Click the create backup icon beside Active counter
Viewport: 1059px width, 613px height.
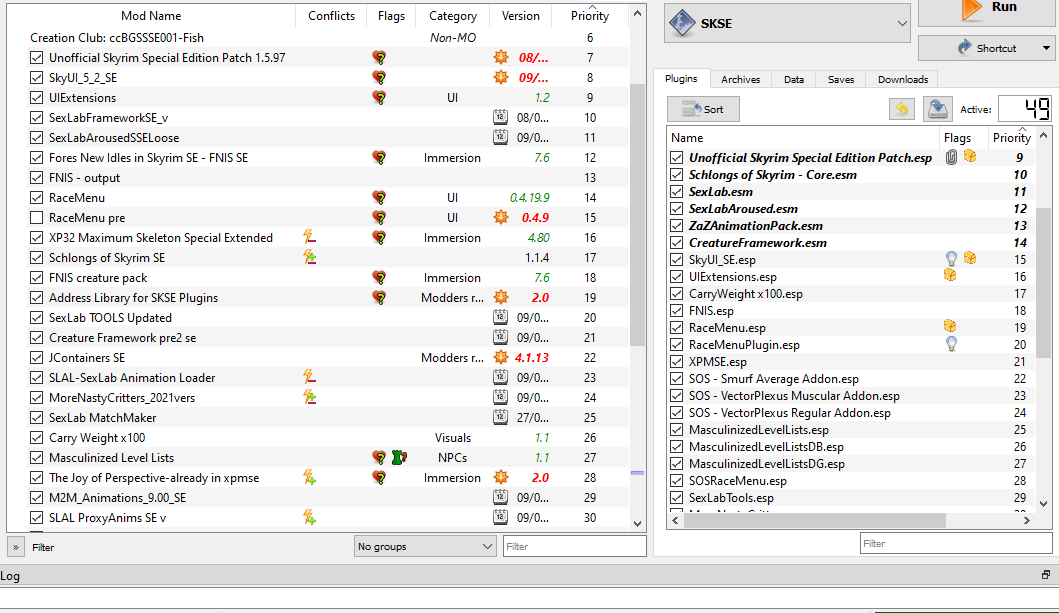[x=937, y=109]
